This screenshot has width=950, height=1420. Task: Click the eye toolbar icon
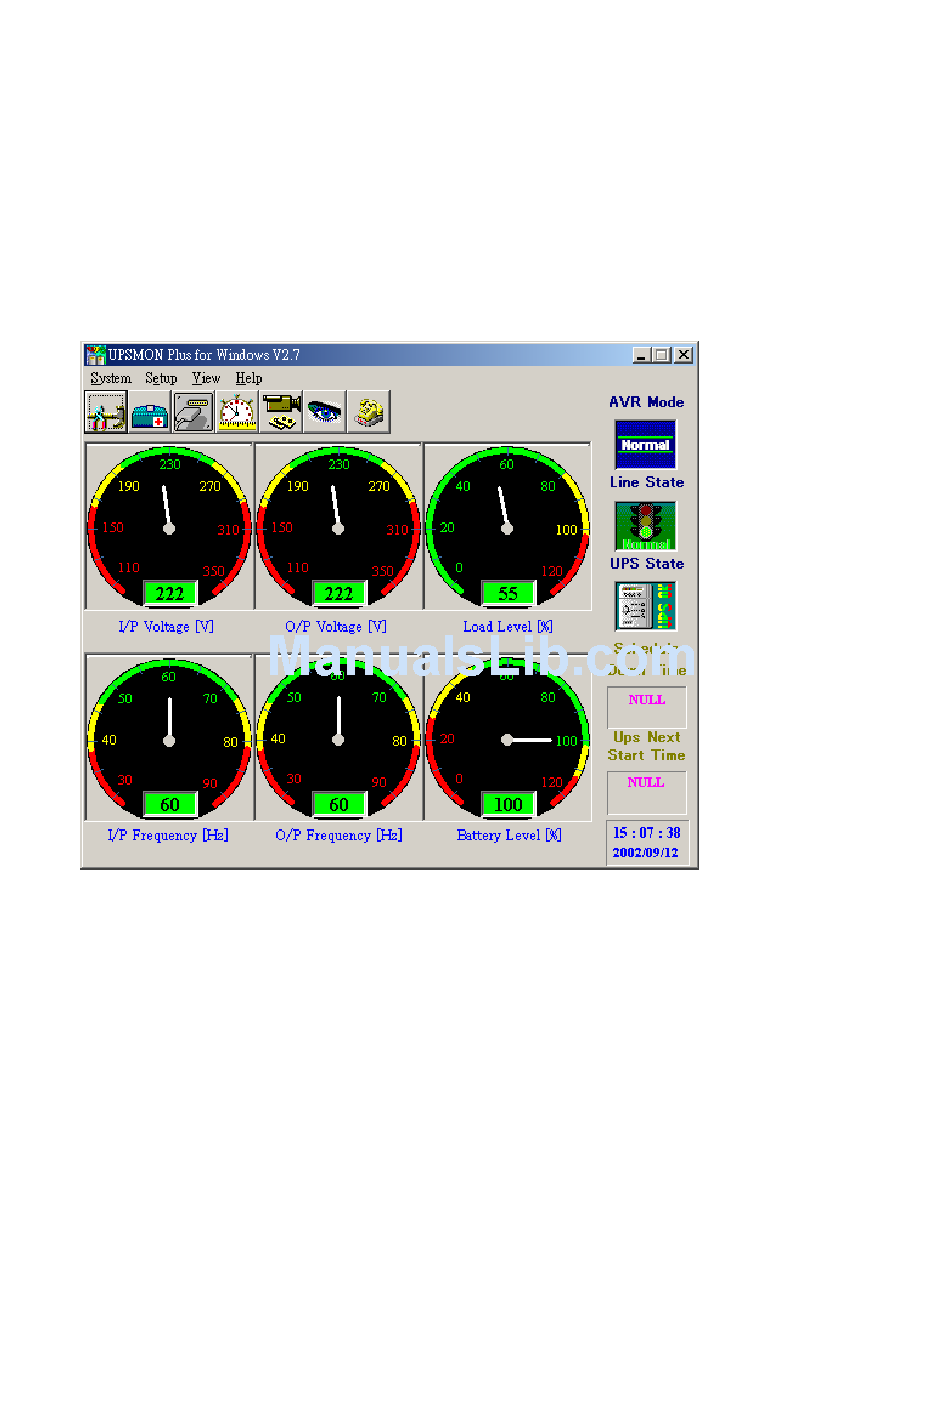[x=325, y=411]
